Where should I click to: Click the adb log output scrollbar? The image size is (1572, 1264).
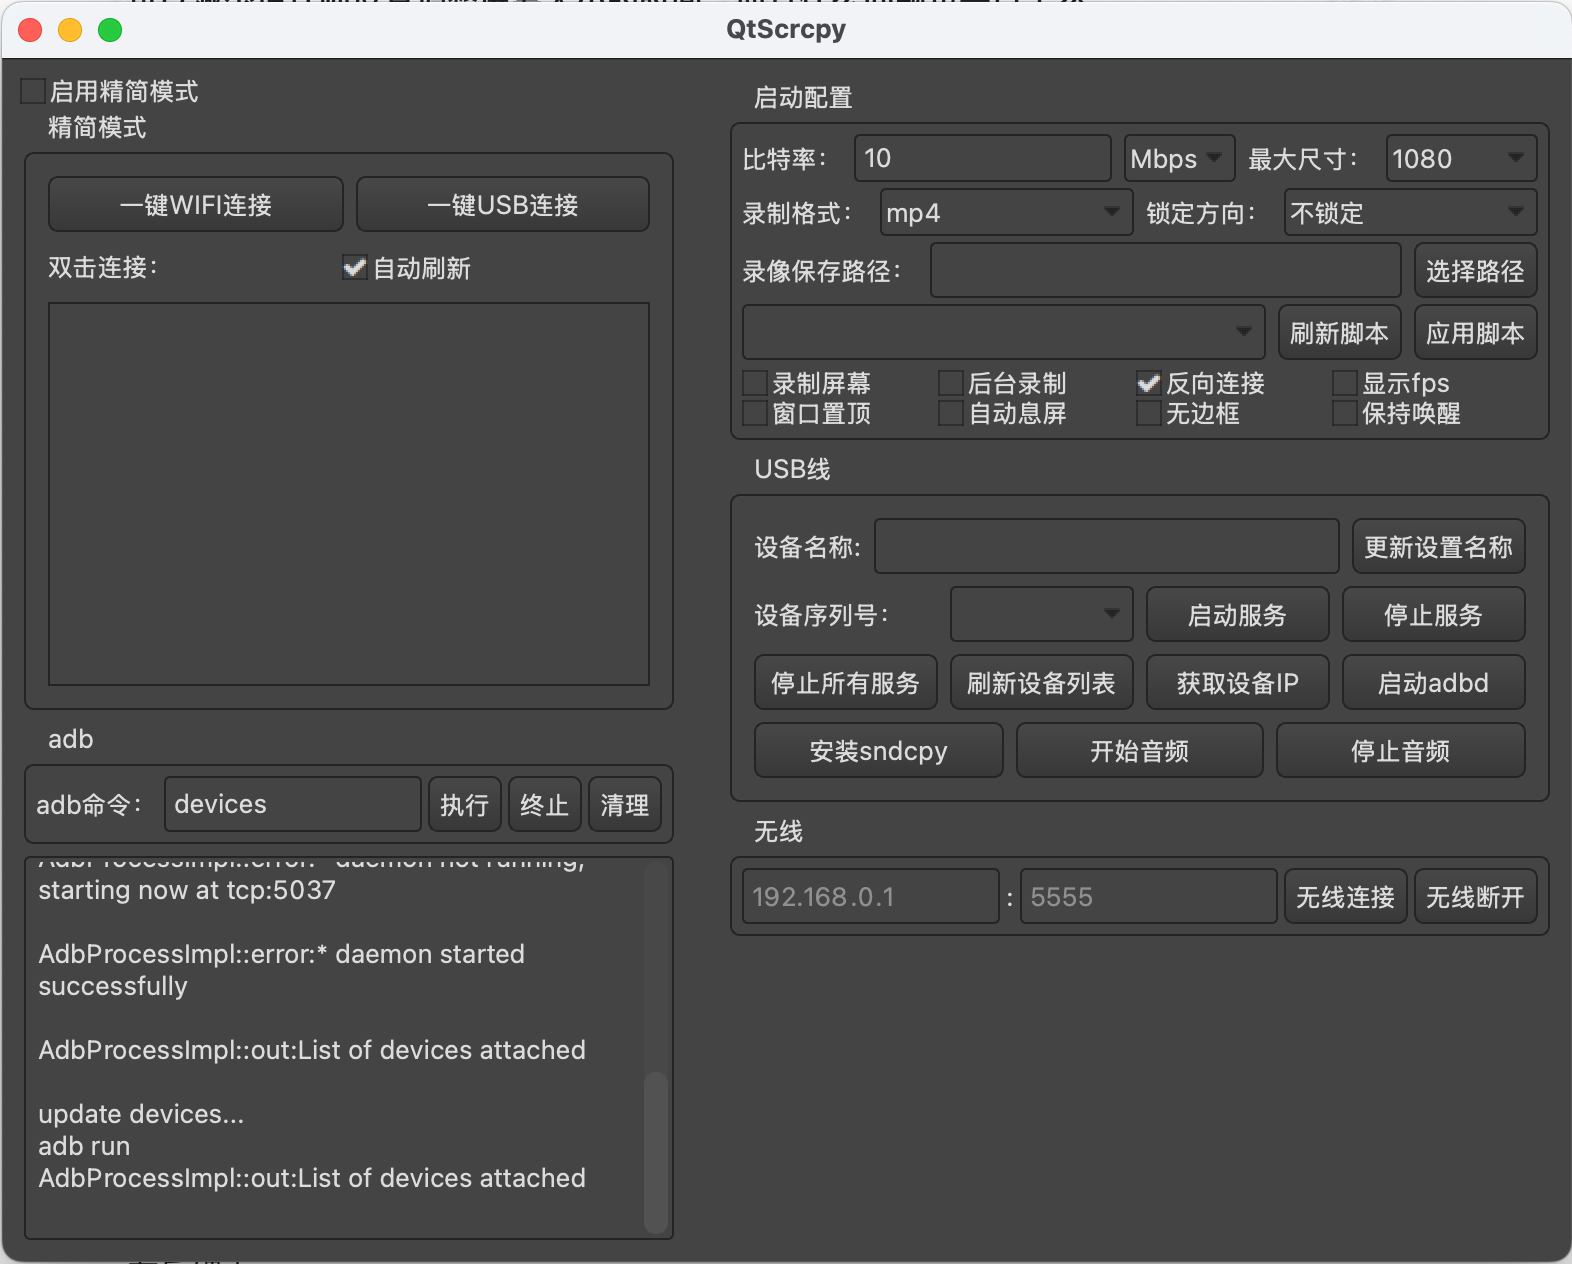point(656,1152)
